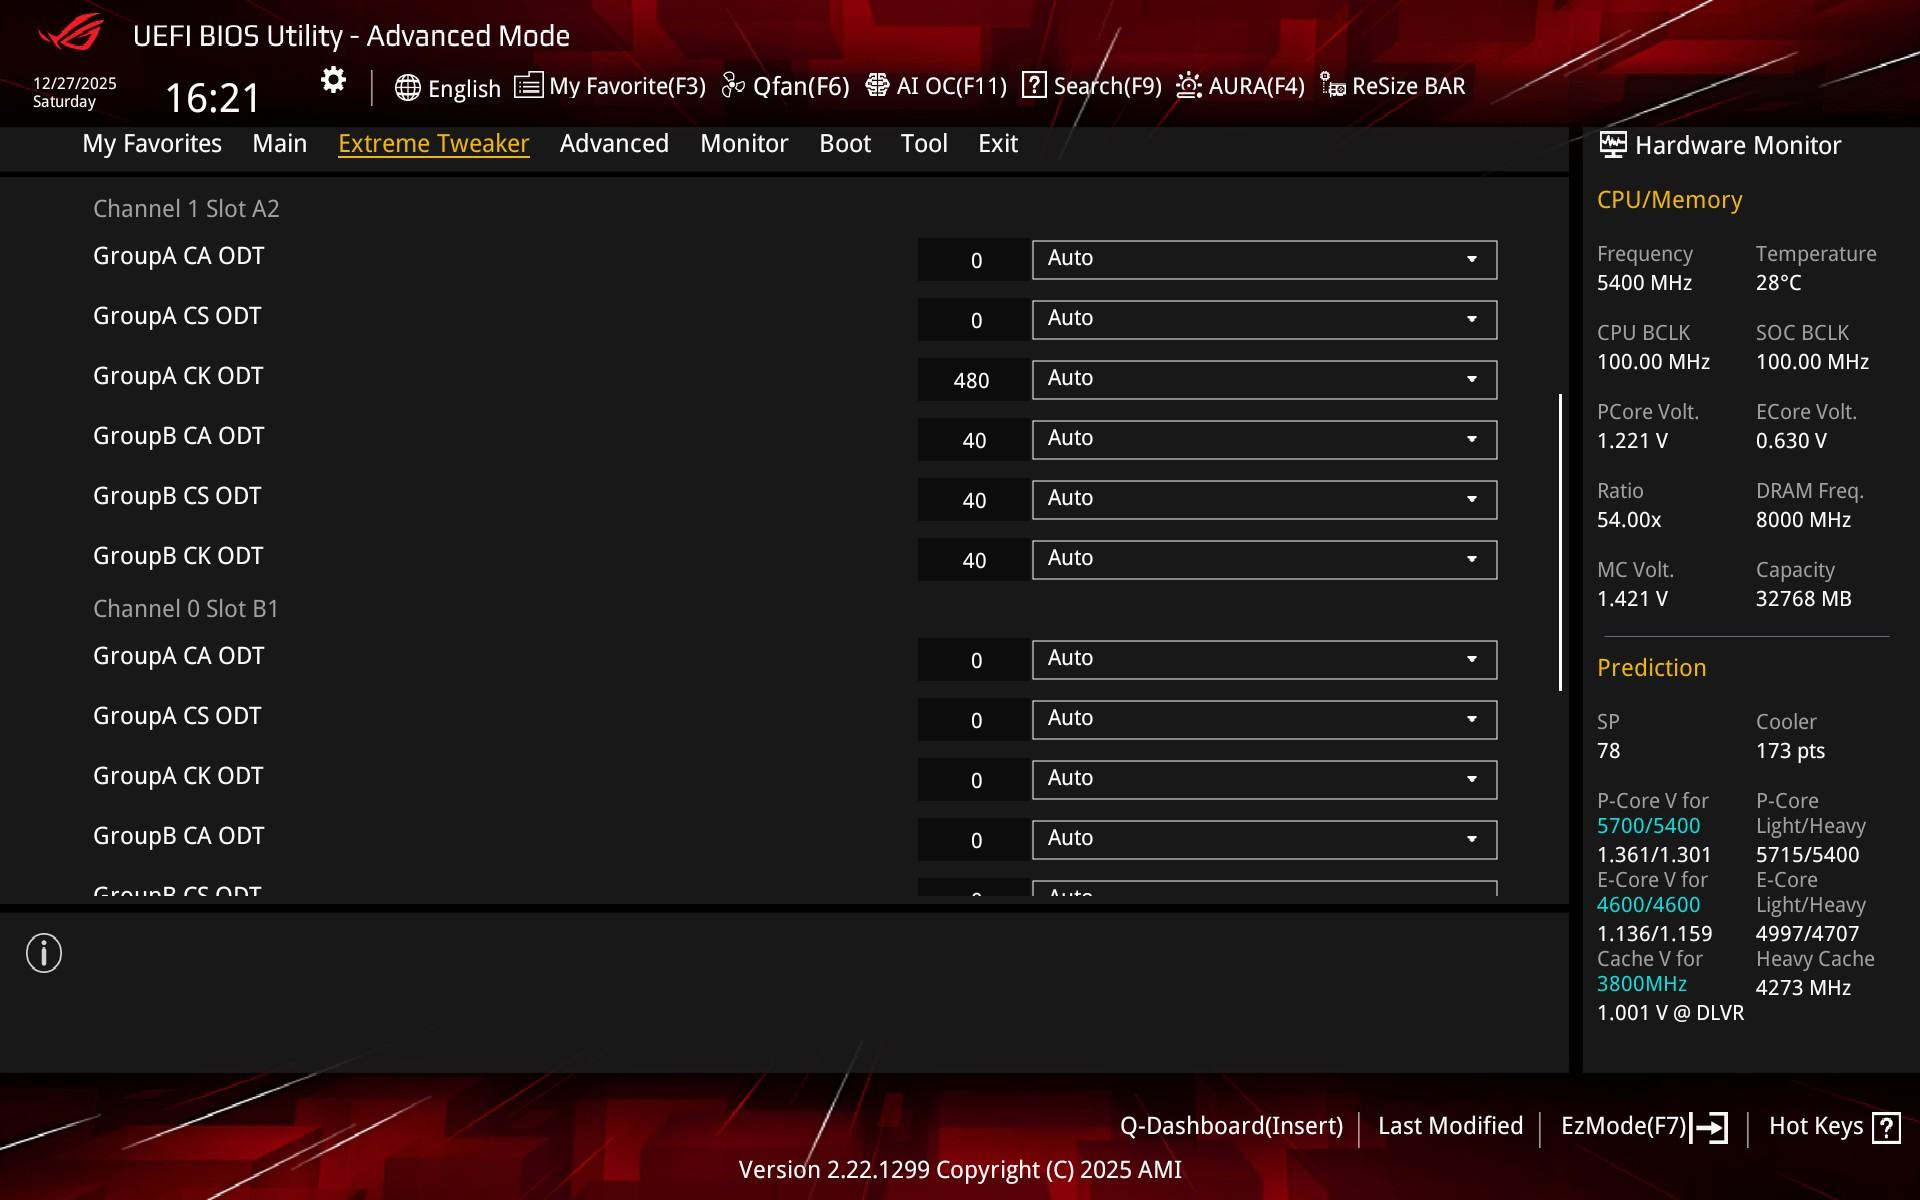Open My Favorite(F3) list icon
This screenshot has width=1920, height=1200.
coord(529,86)
